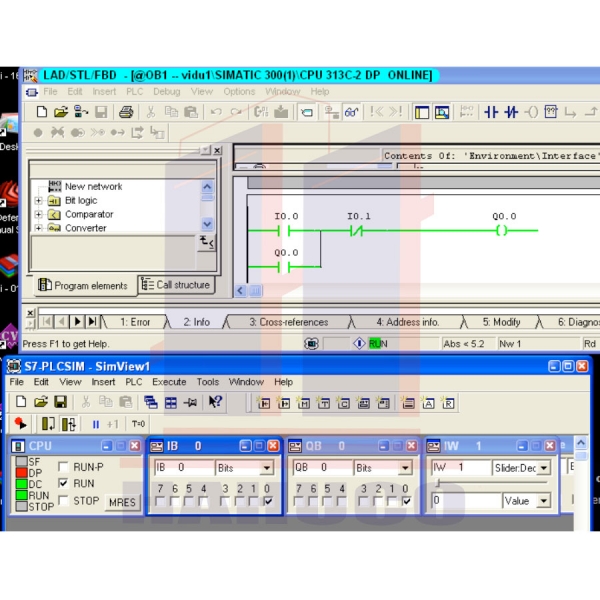Check STOP checkbox in CPU panel
Screen dimensions: 600x600
pyautogui.click(x=63, y=500)
